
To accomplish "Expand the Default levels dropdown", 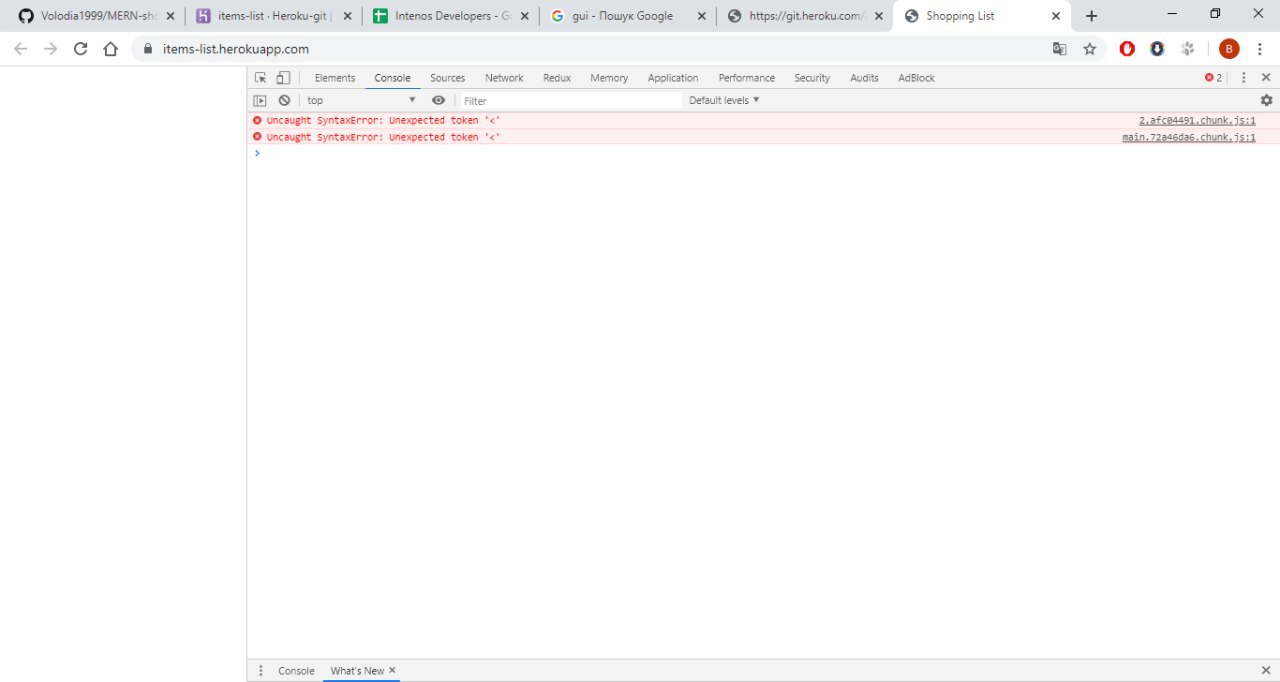I will (724, 100).
